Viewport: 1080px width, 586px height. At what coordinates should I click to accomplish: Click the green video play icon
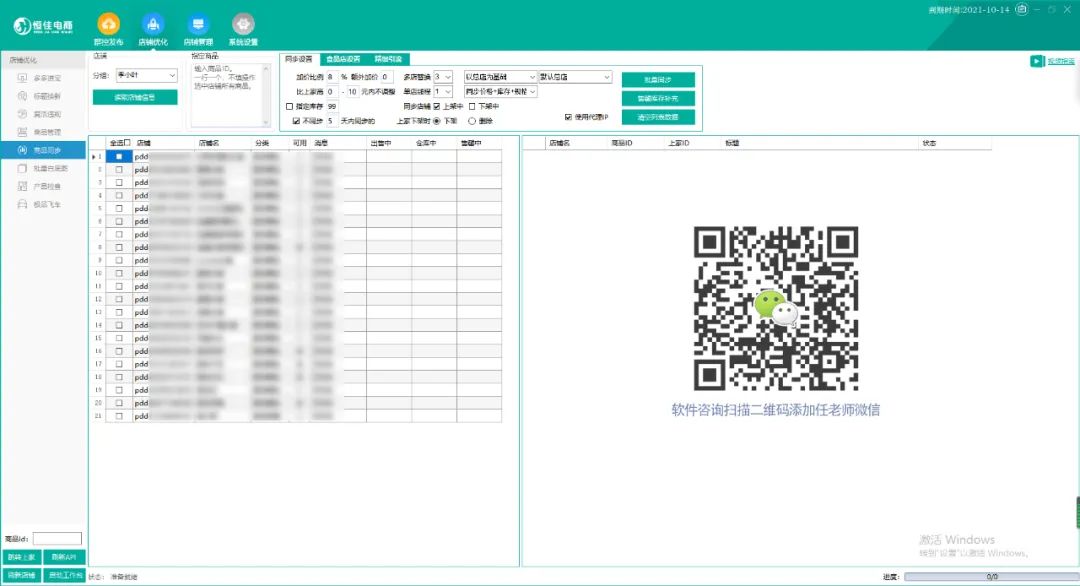coord(1037,61)
